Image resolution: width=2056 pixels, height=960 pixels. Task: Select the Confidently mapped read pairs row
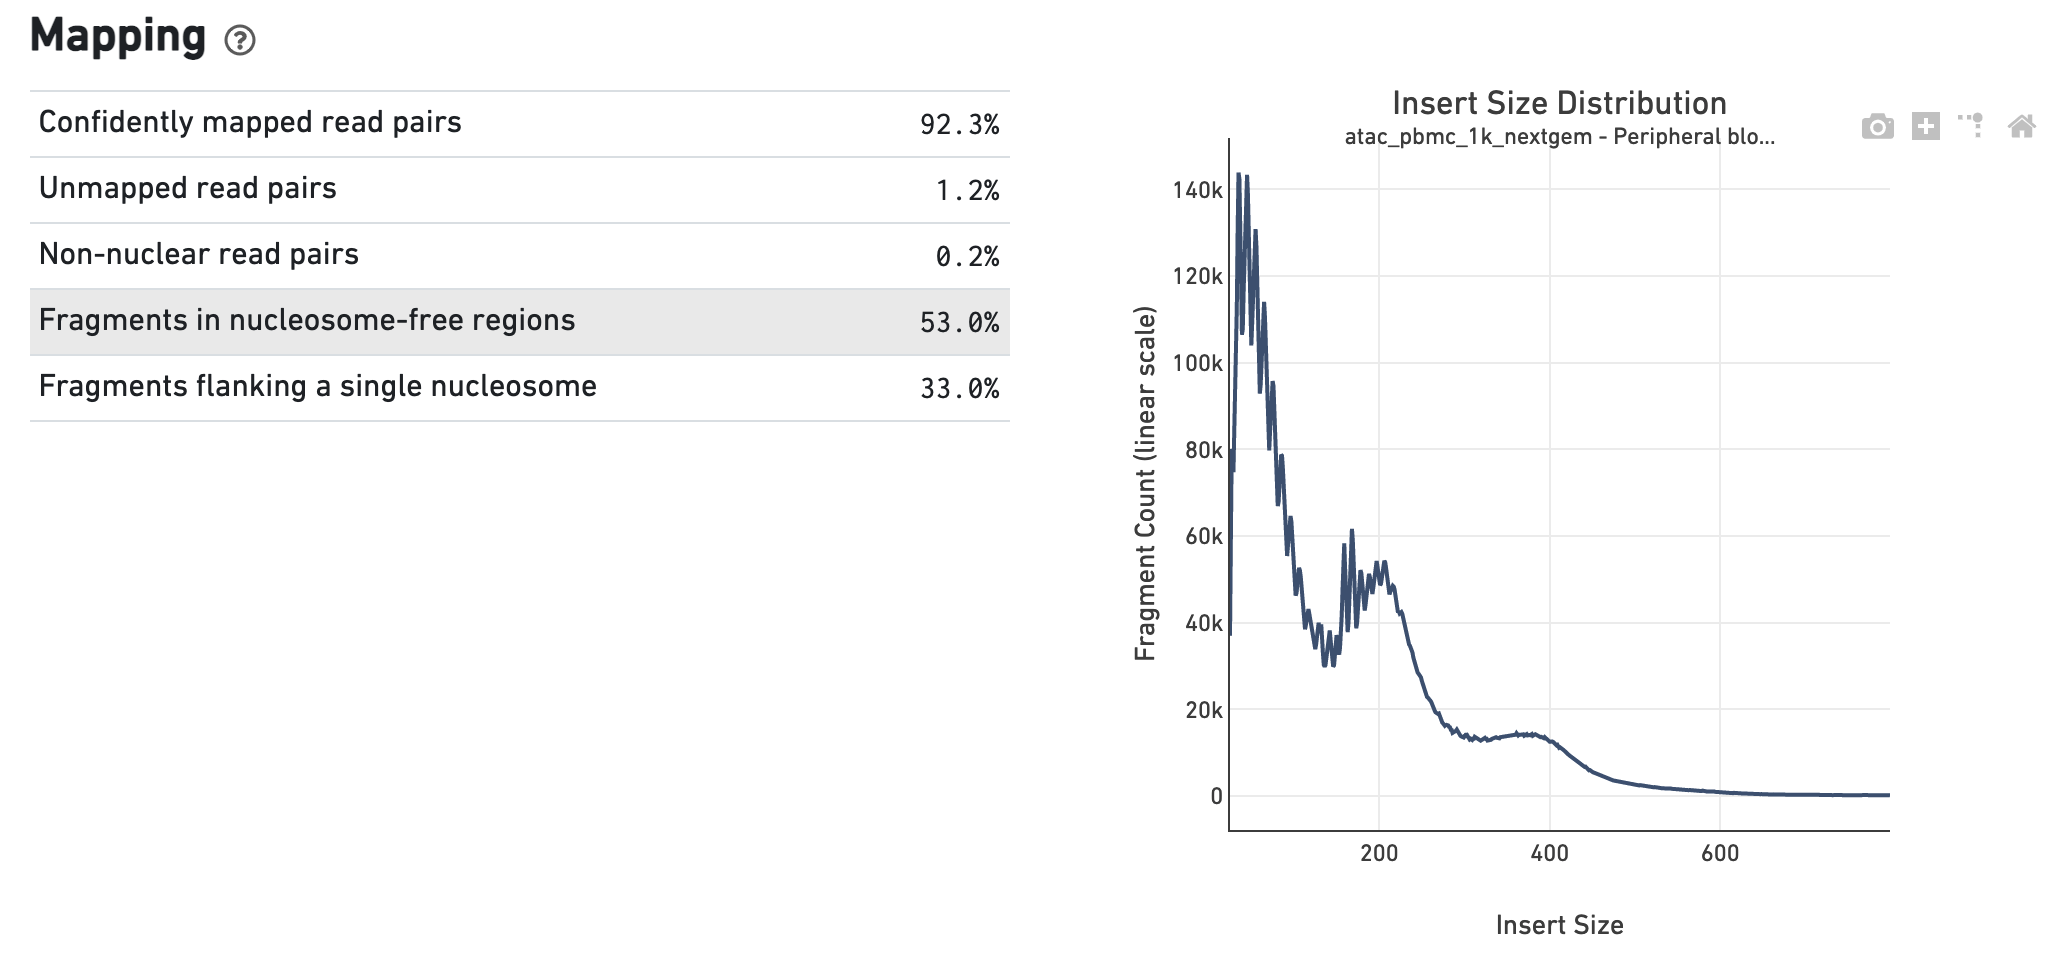250,123
